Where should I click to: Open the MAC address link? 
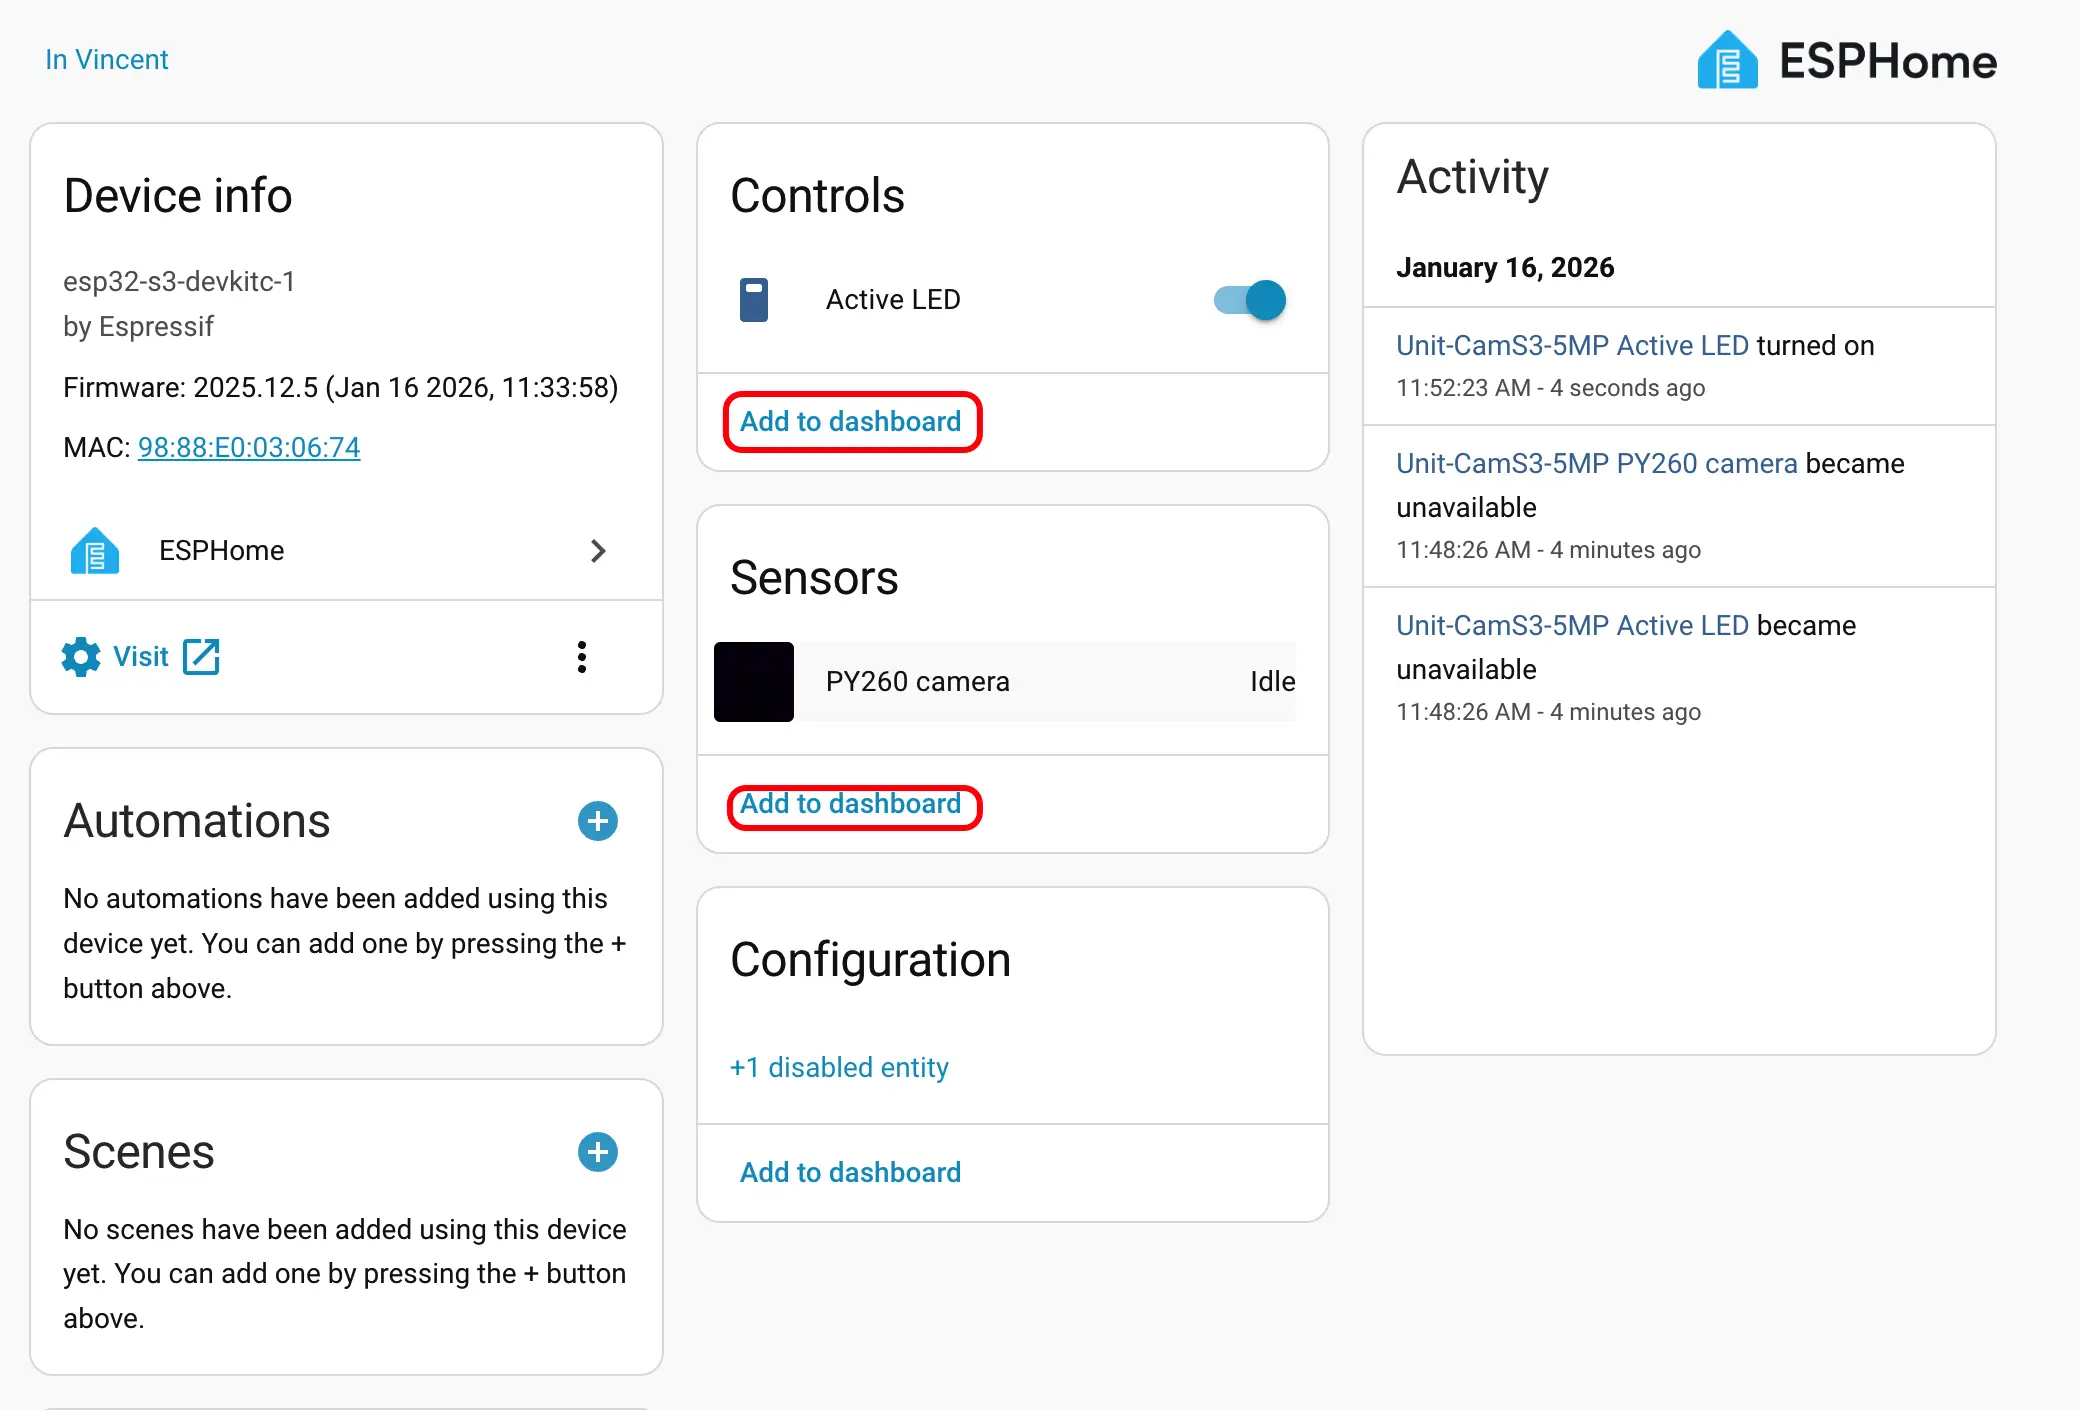tap(249, 447)
